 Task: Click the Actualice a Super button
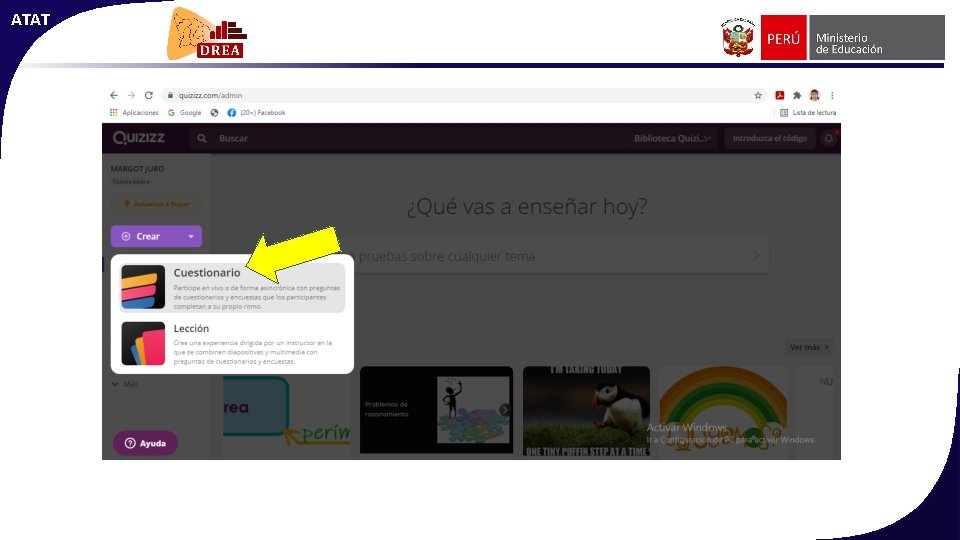[157, 204]
